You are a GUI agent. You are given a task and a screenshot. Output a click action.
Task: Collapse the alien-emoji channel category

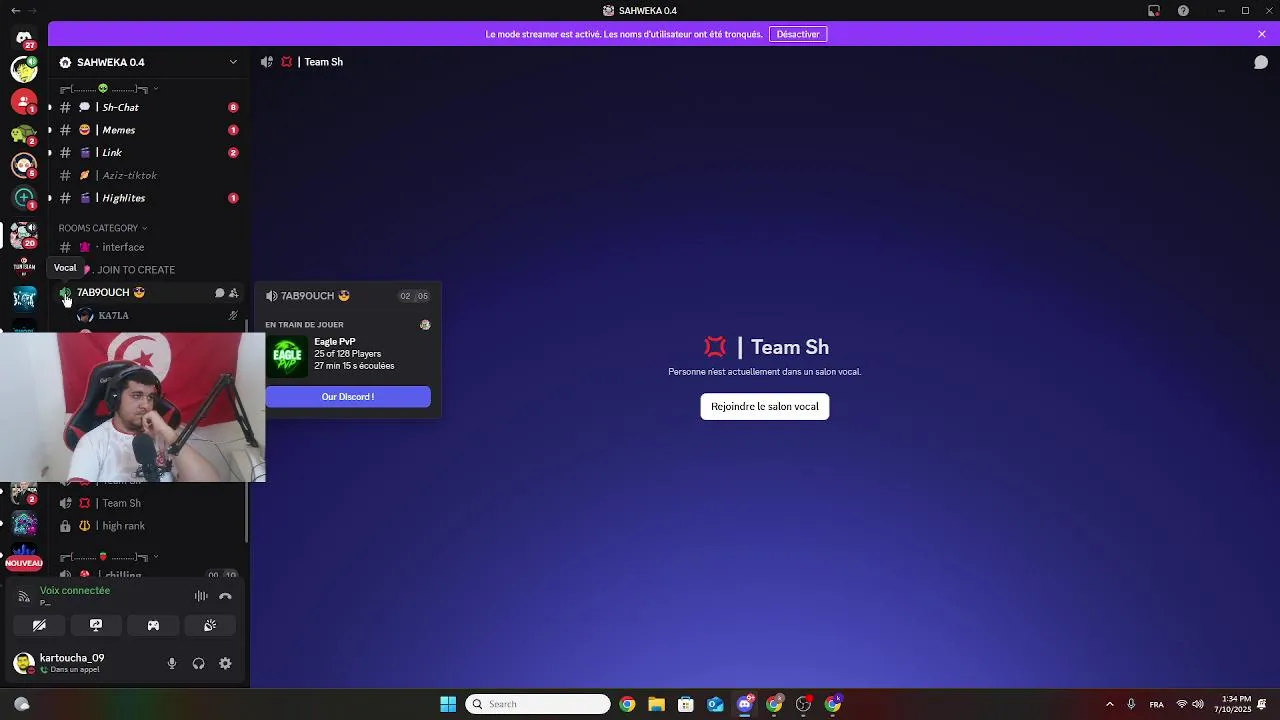[108, 89]
